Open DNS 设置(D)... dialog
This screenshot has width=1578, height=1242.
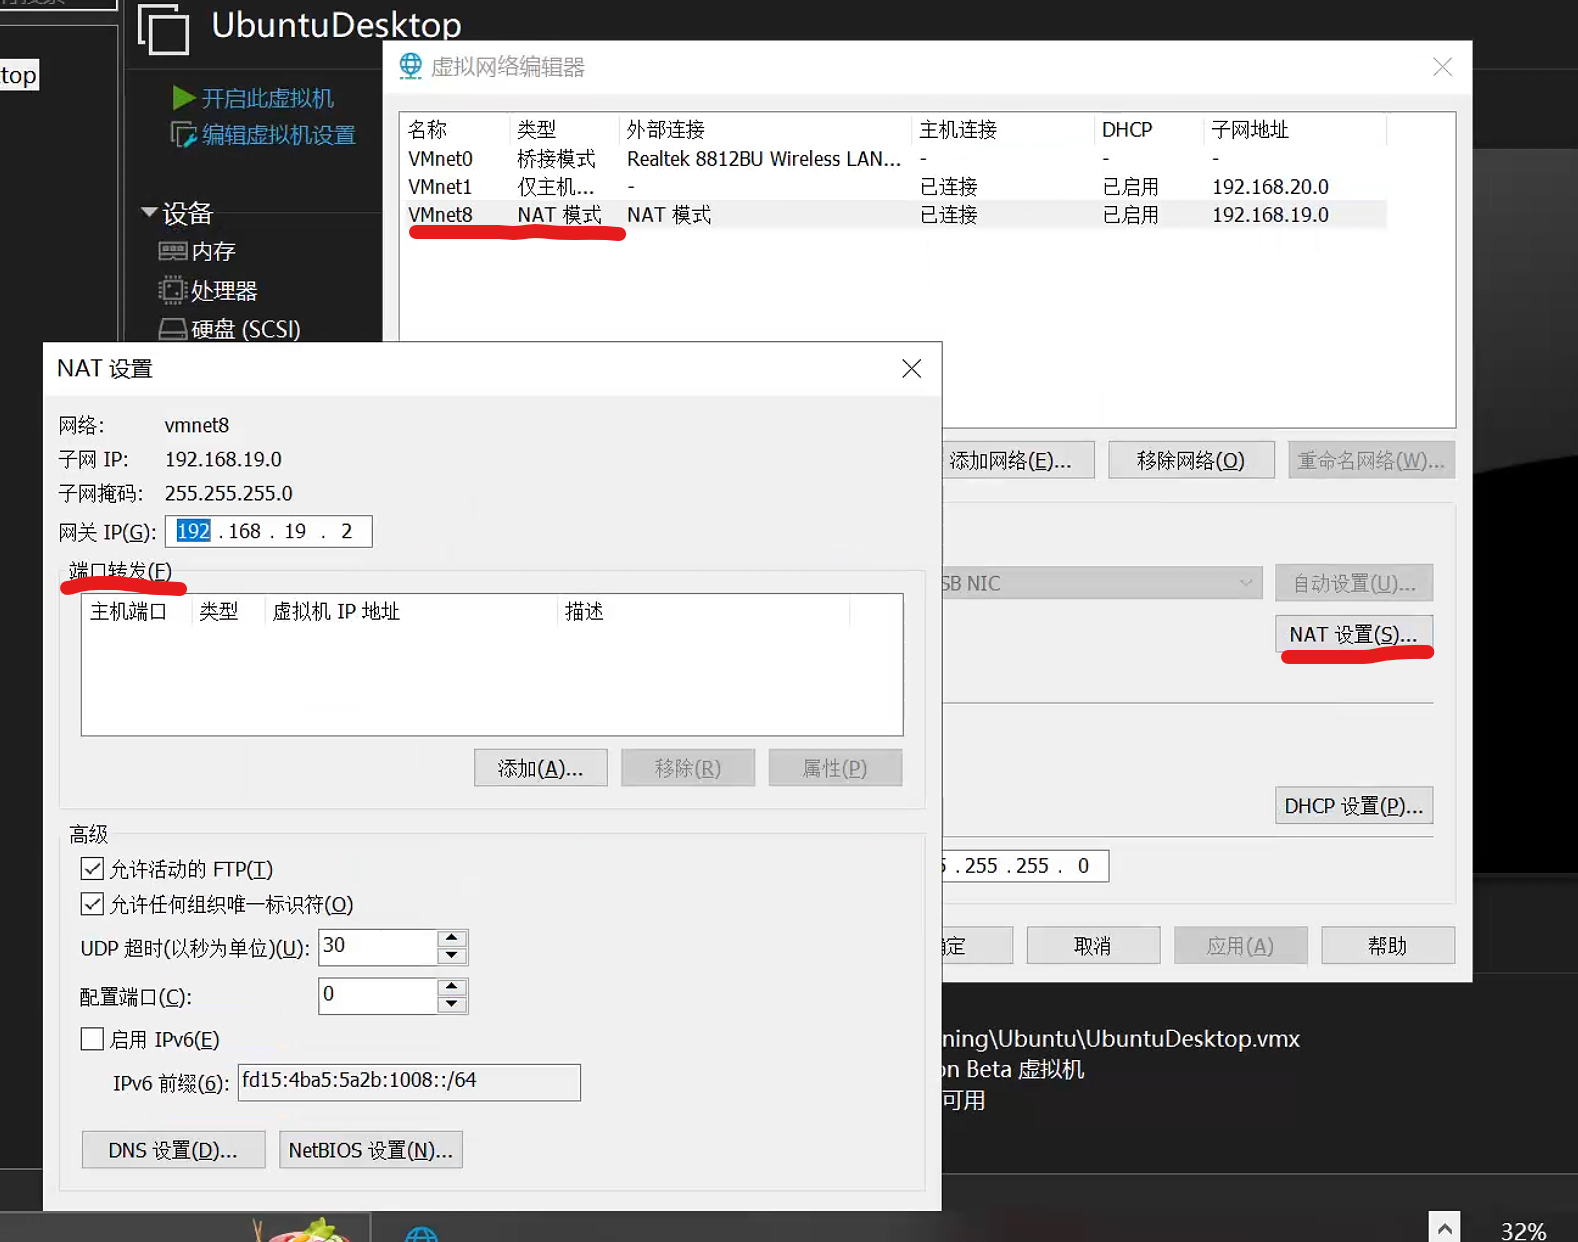(173, 1150)
